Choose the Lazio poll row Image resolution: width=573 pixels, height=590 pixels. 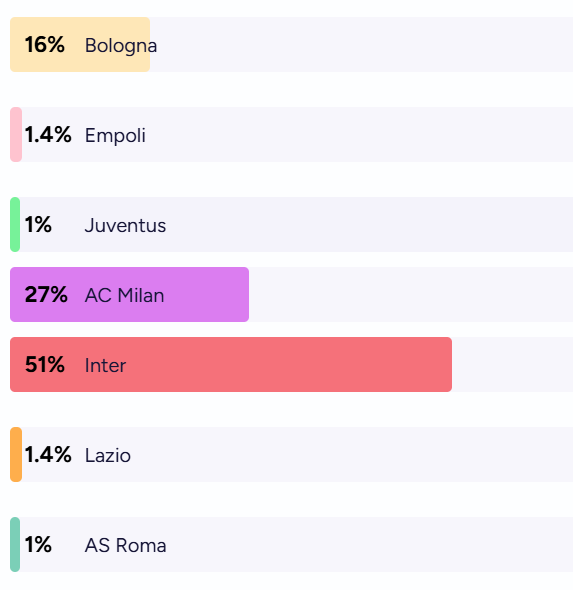click(x=292, y=454)
